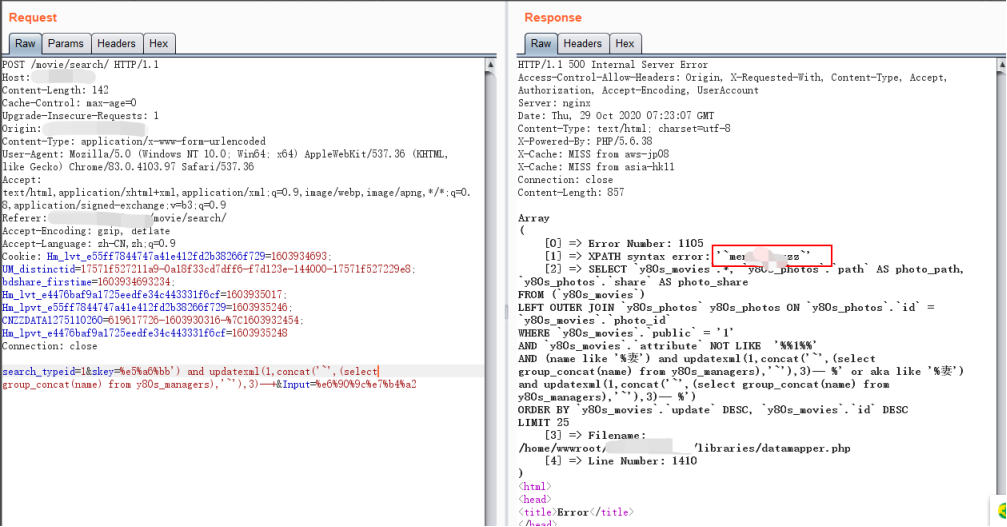Click the request pane scroll-up arrow
Screen dimensions: 1007x527
[491, 65]
